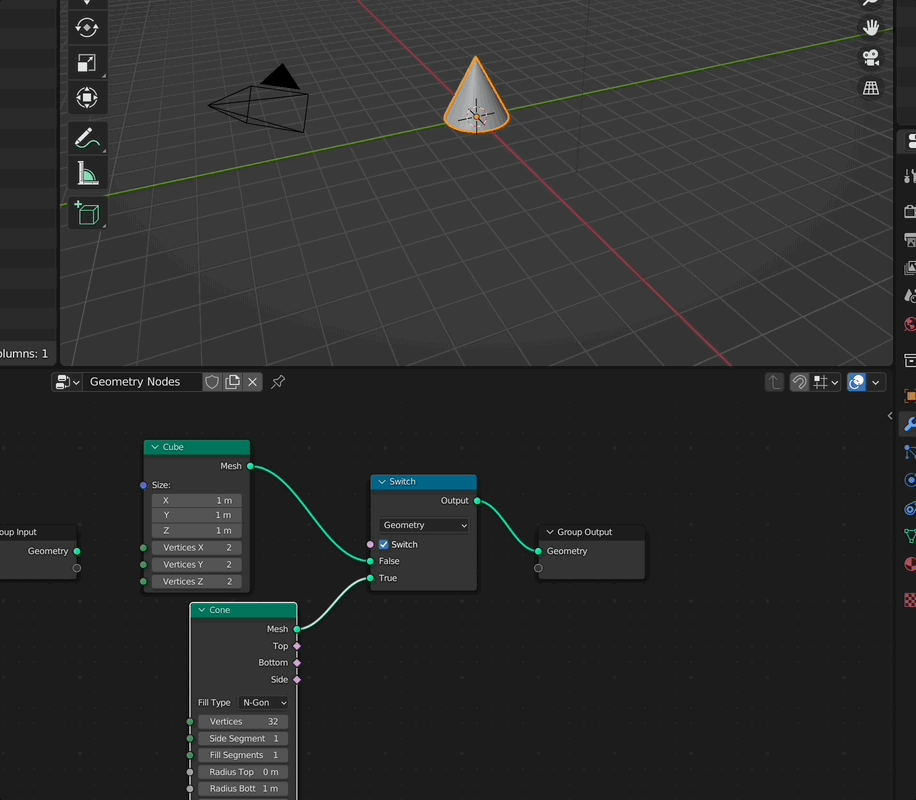This screenshot has height=800, width=916.
Task: Click Cone Radius Bottom field
Action: 243,789
